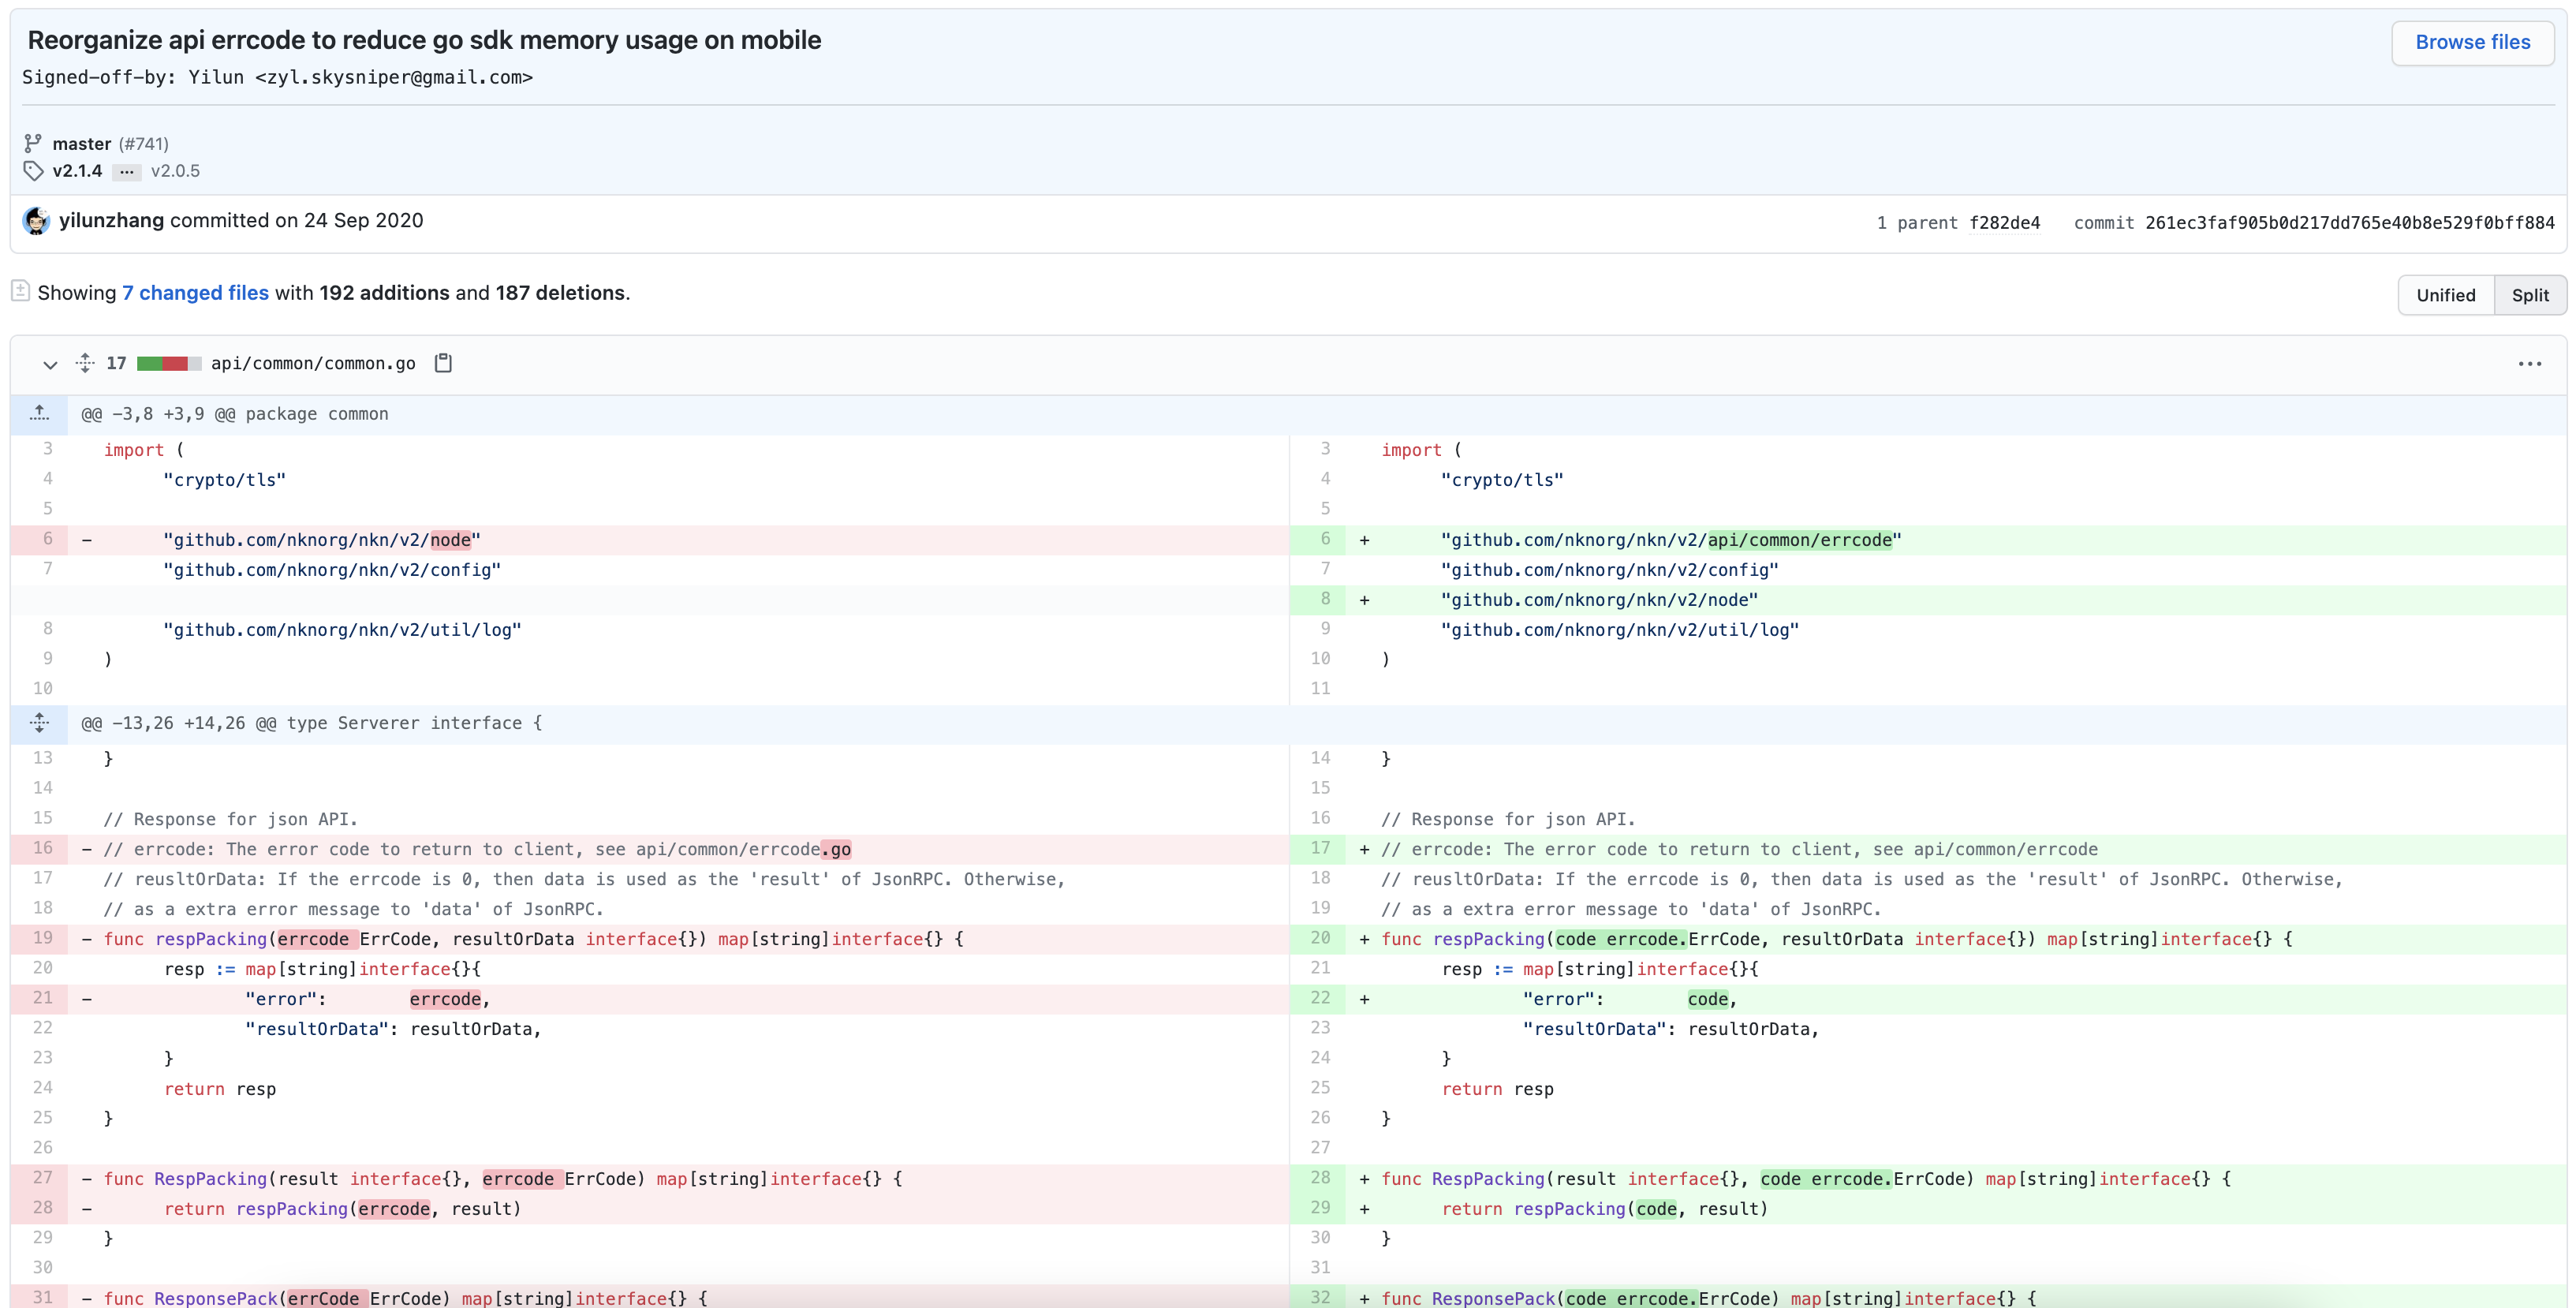Expand hidden lines above package common hunk
Screen dimensions: 2576x1308
pyautogui.click(x=39, y=413)
